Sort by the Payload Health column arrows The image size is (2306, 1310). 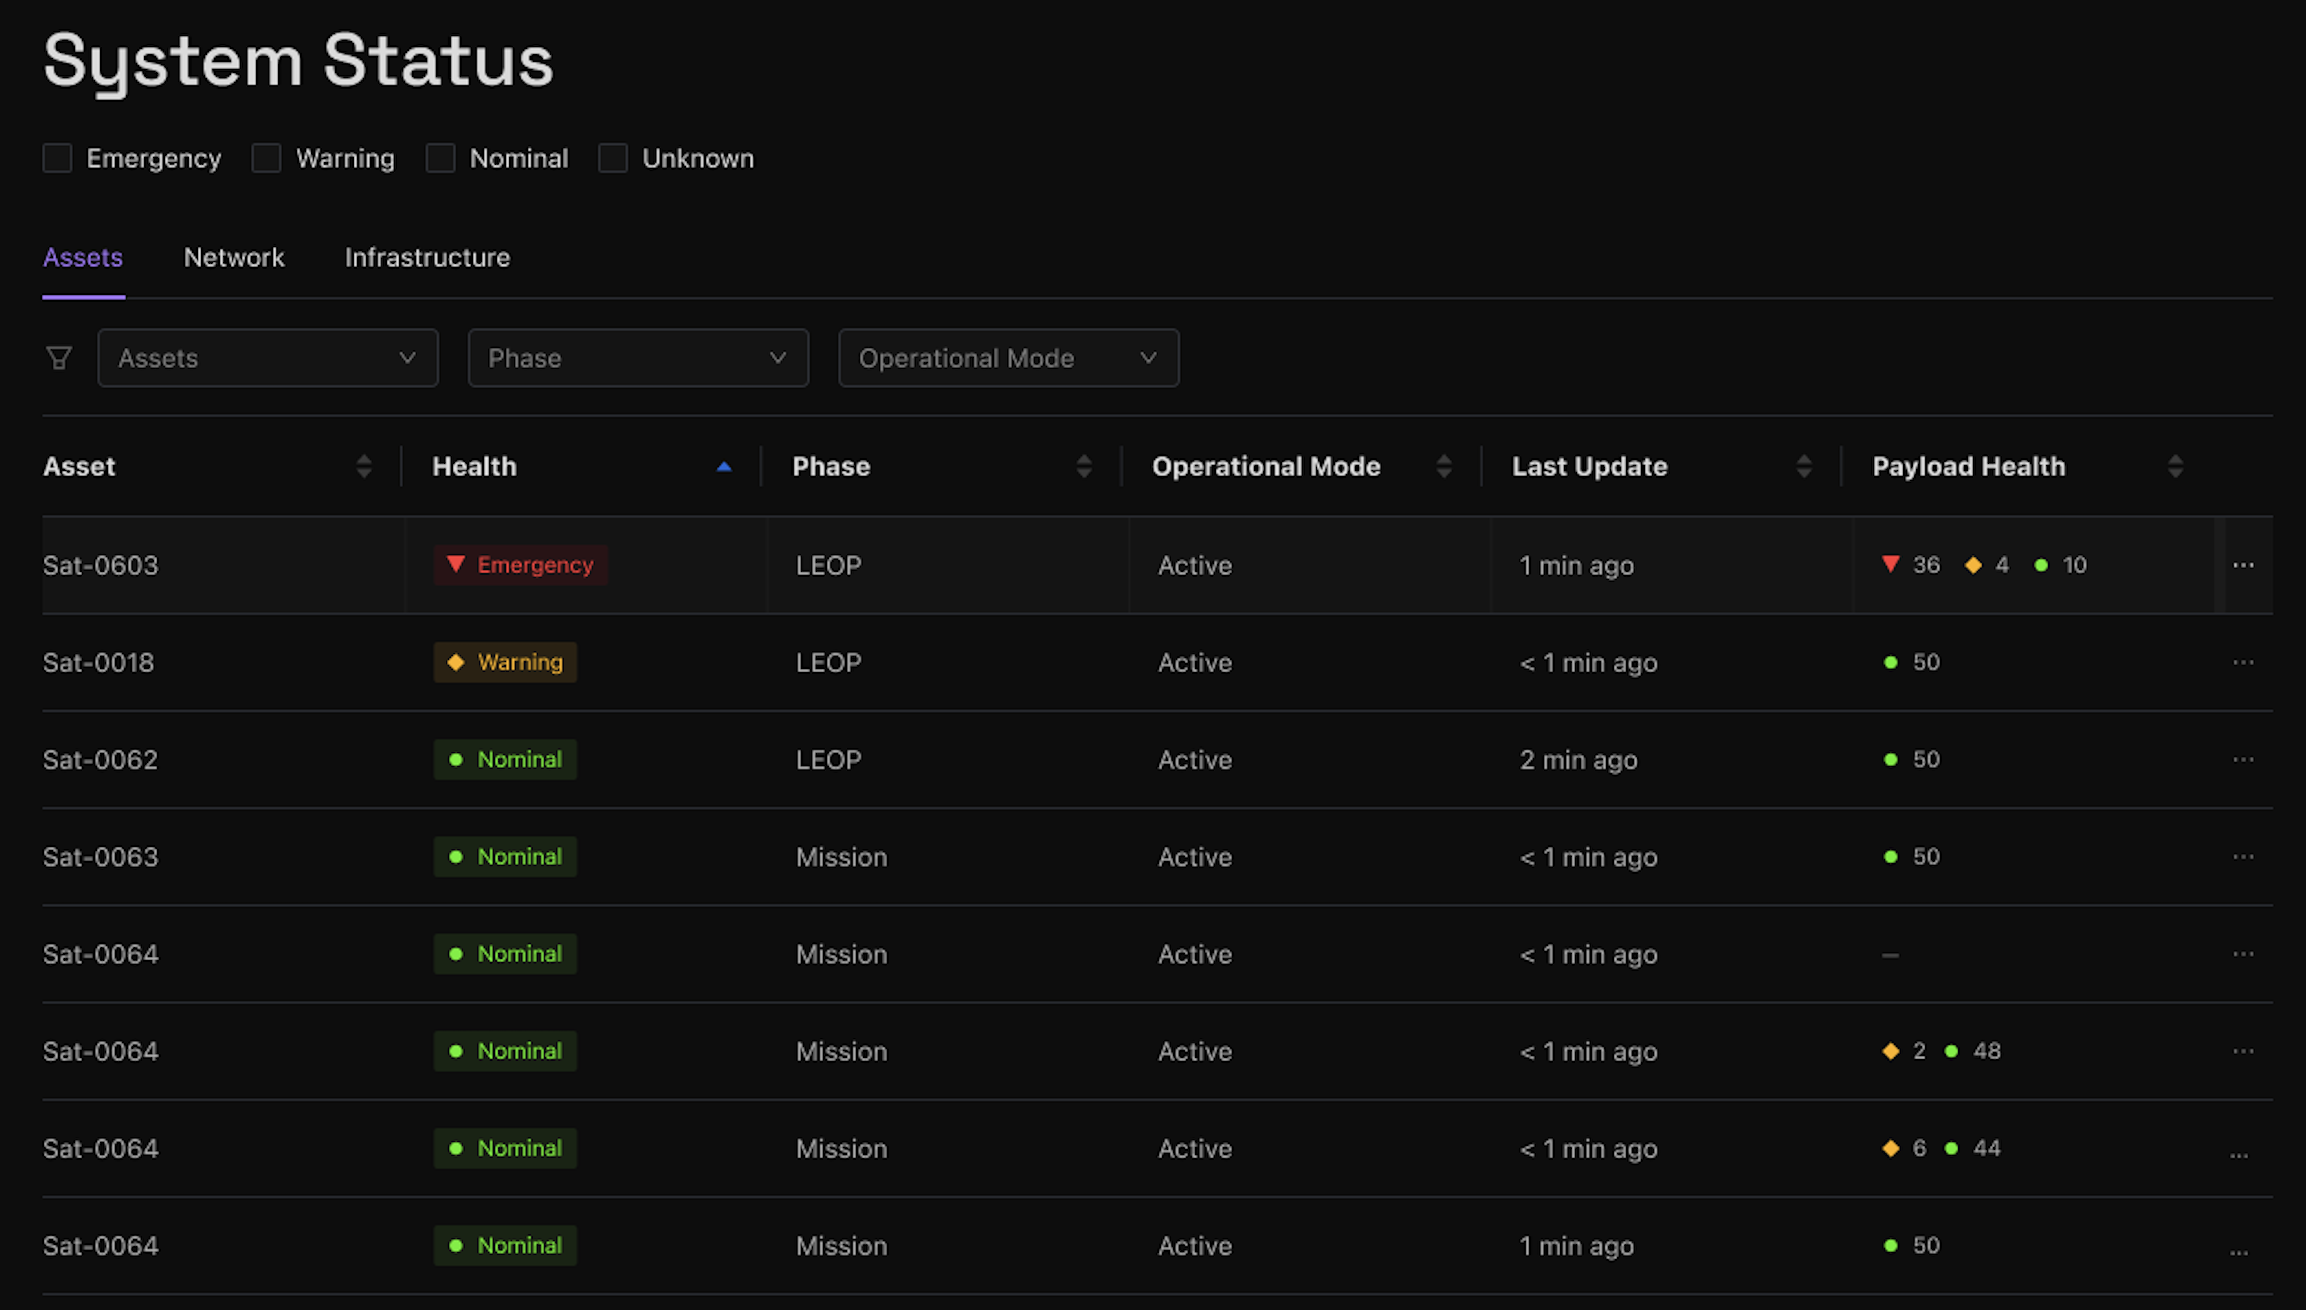2175,466
